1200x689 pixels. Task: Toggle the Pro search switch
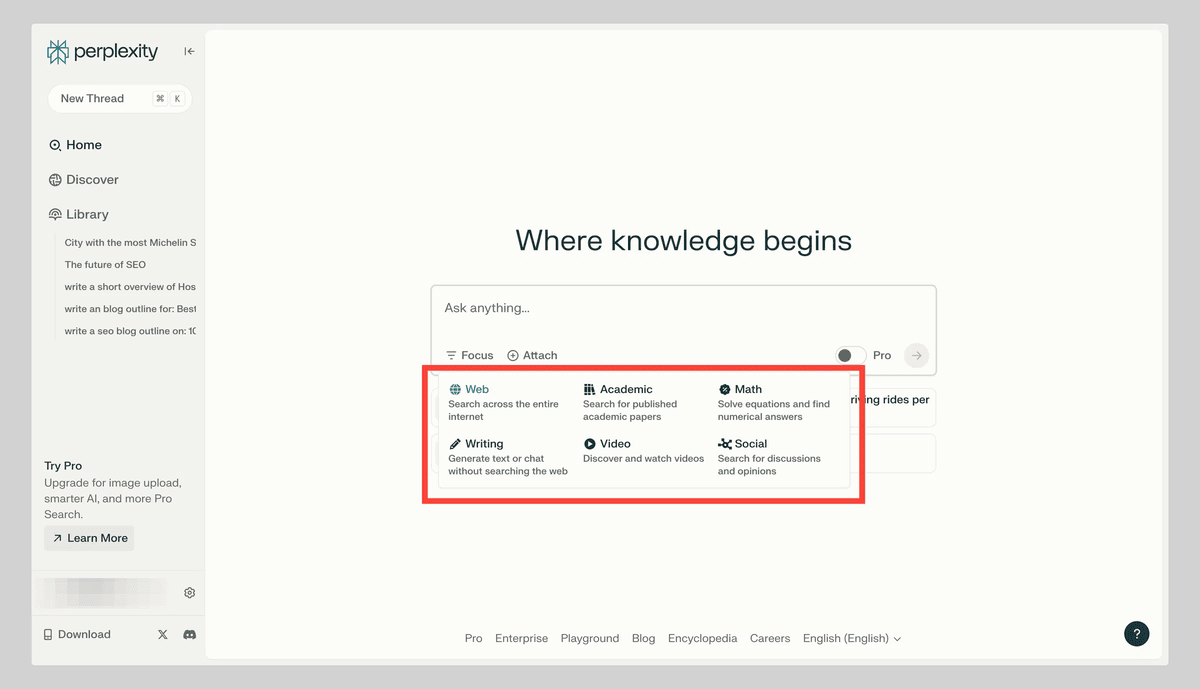pyautogui.click(x=850, y=355)
